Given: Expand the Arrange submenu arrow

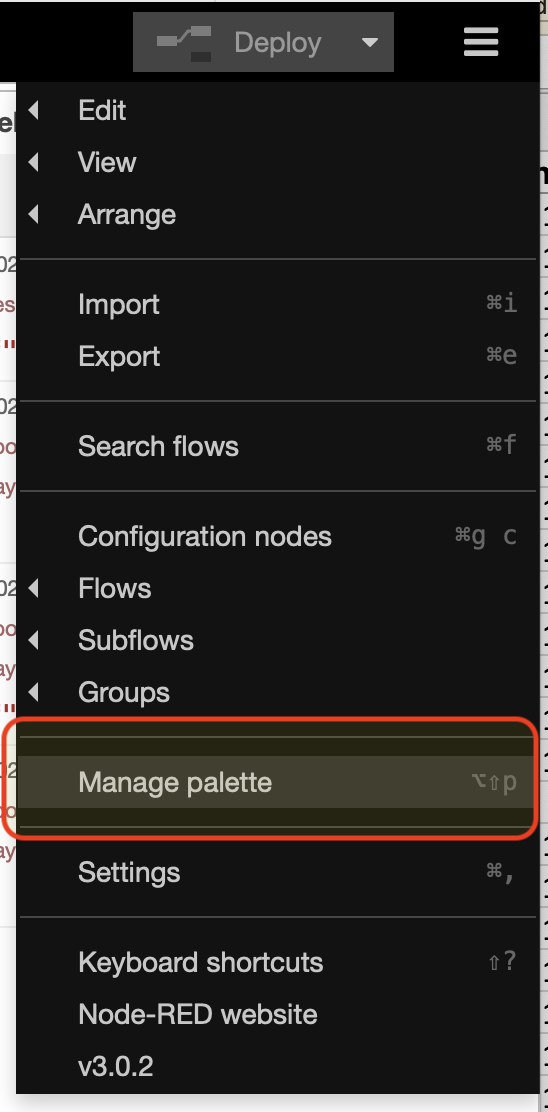Looking at the screenshot, I should [33, 214].
